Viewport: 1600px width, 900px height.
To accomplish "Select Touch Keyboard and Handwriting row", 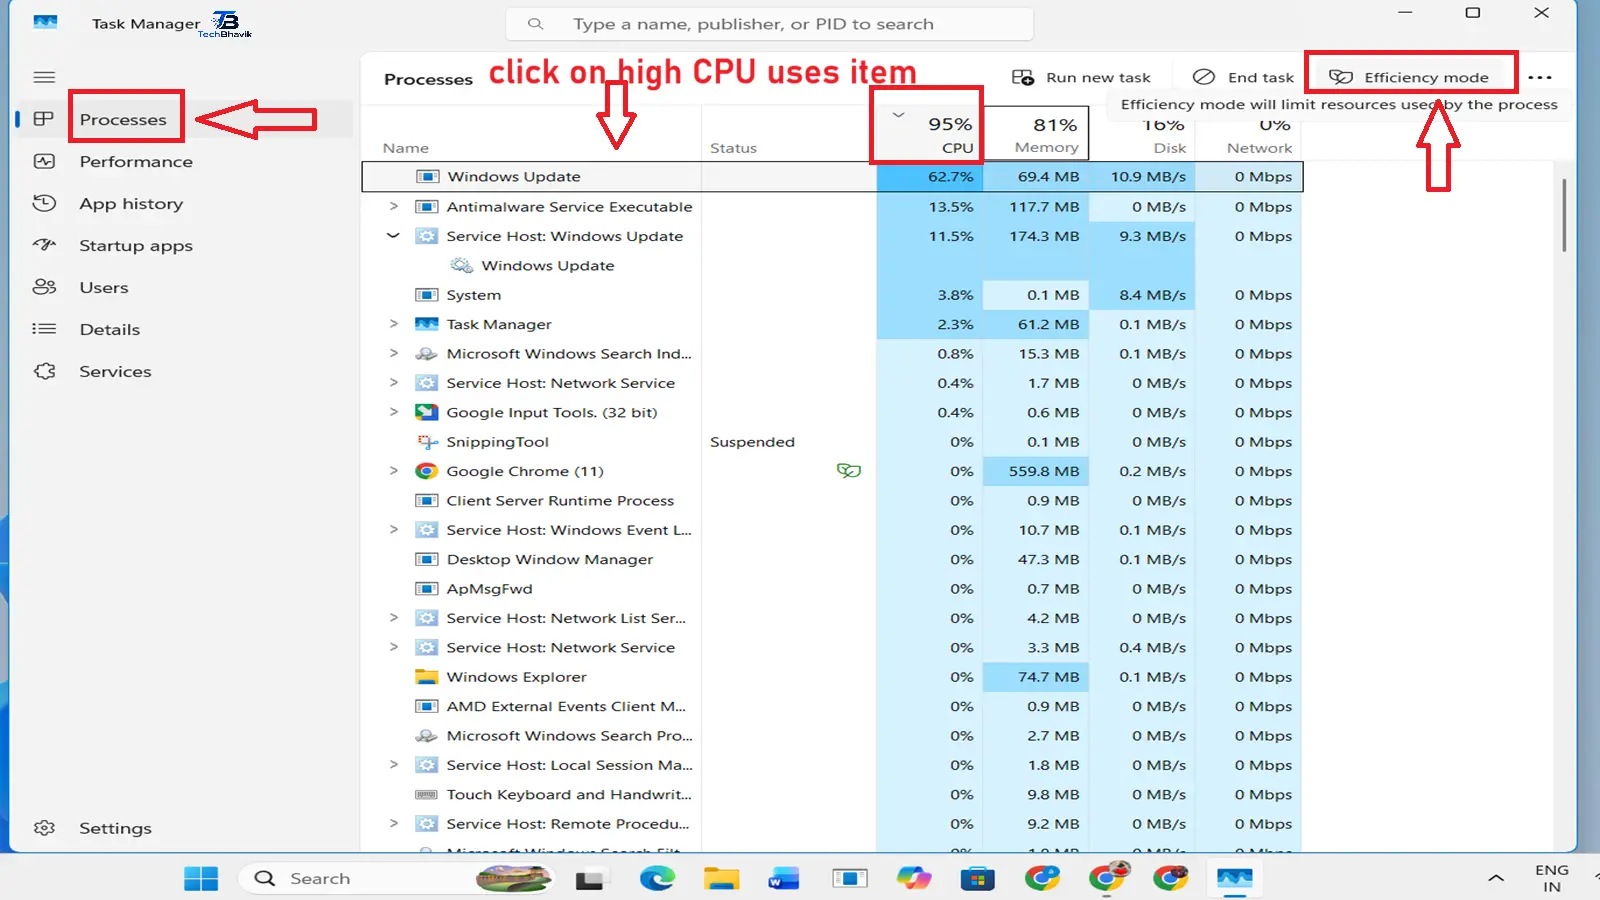I will pos(832,795).
